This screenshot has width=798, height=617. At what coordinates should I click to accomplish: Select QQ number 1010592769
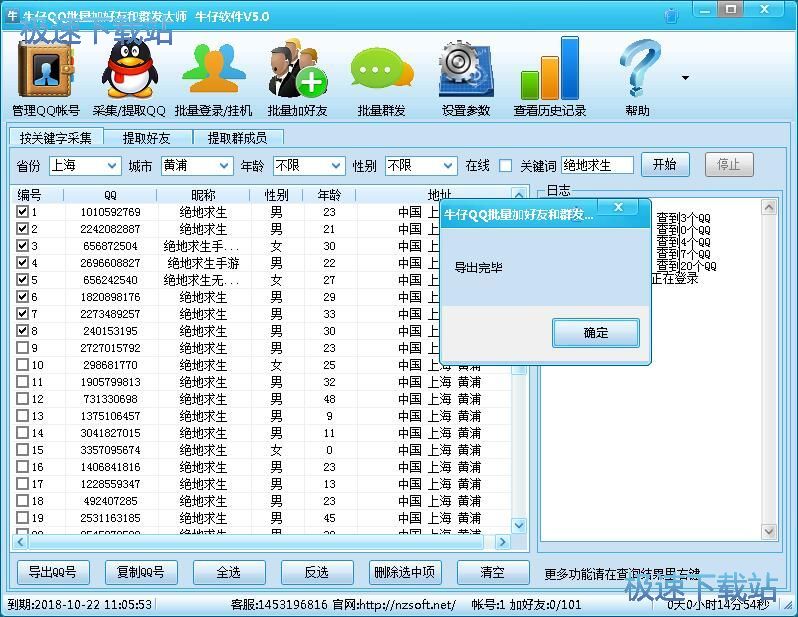110,212
